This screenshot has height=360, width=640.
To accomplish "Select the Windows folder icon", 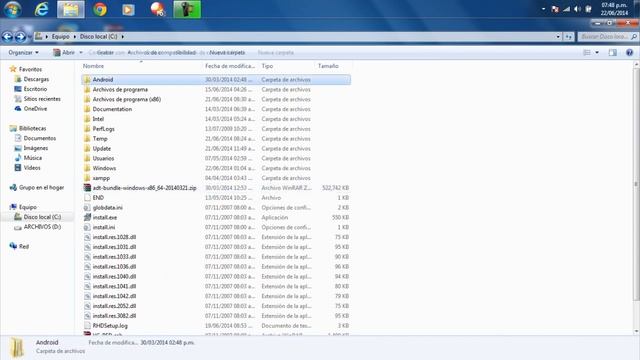I will pos(87,168).
